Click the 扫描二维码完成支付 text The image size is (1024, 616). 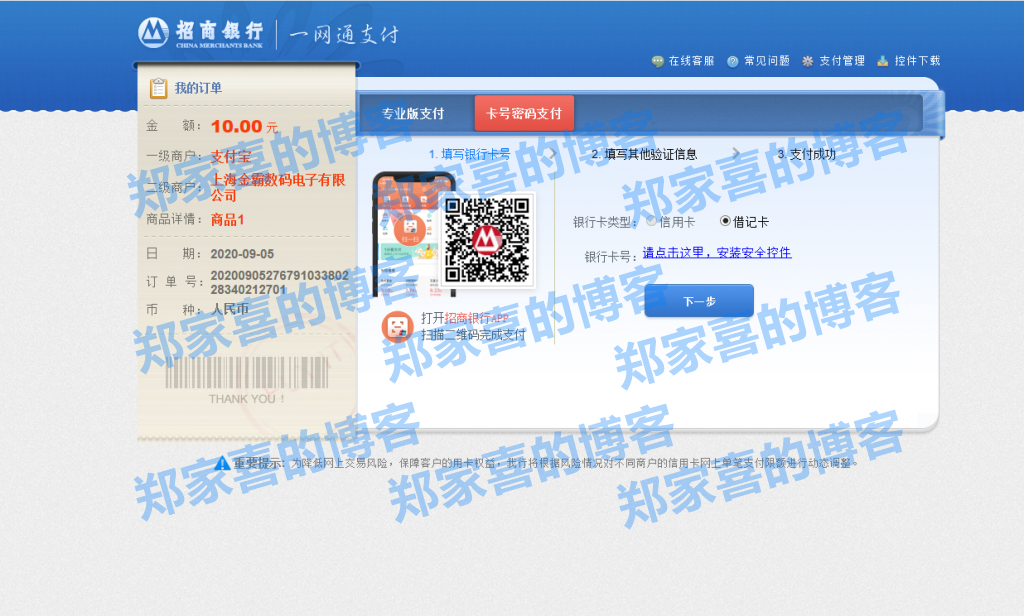(473, 334)
